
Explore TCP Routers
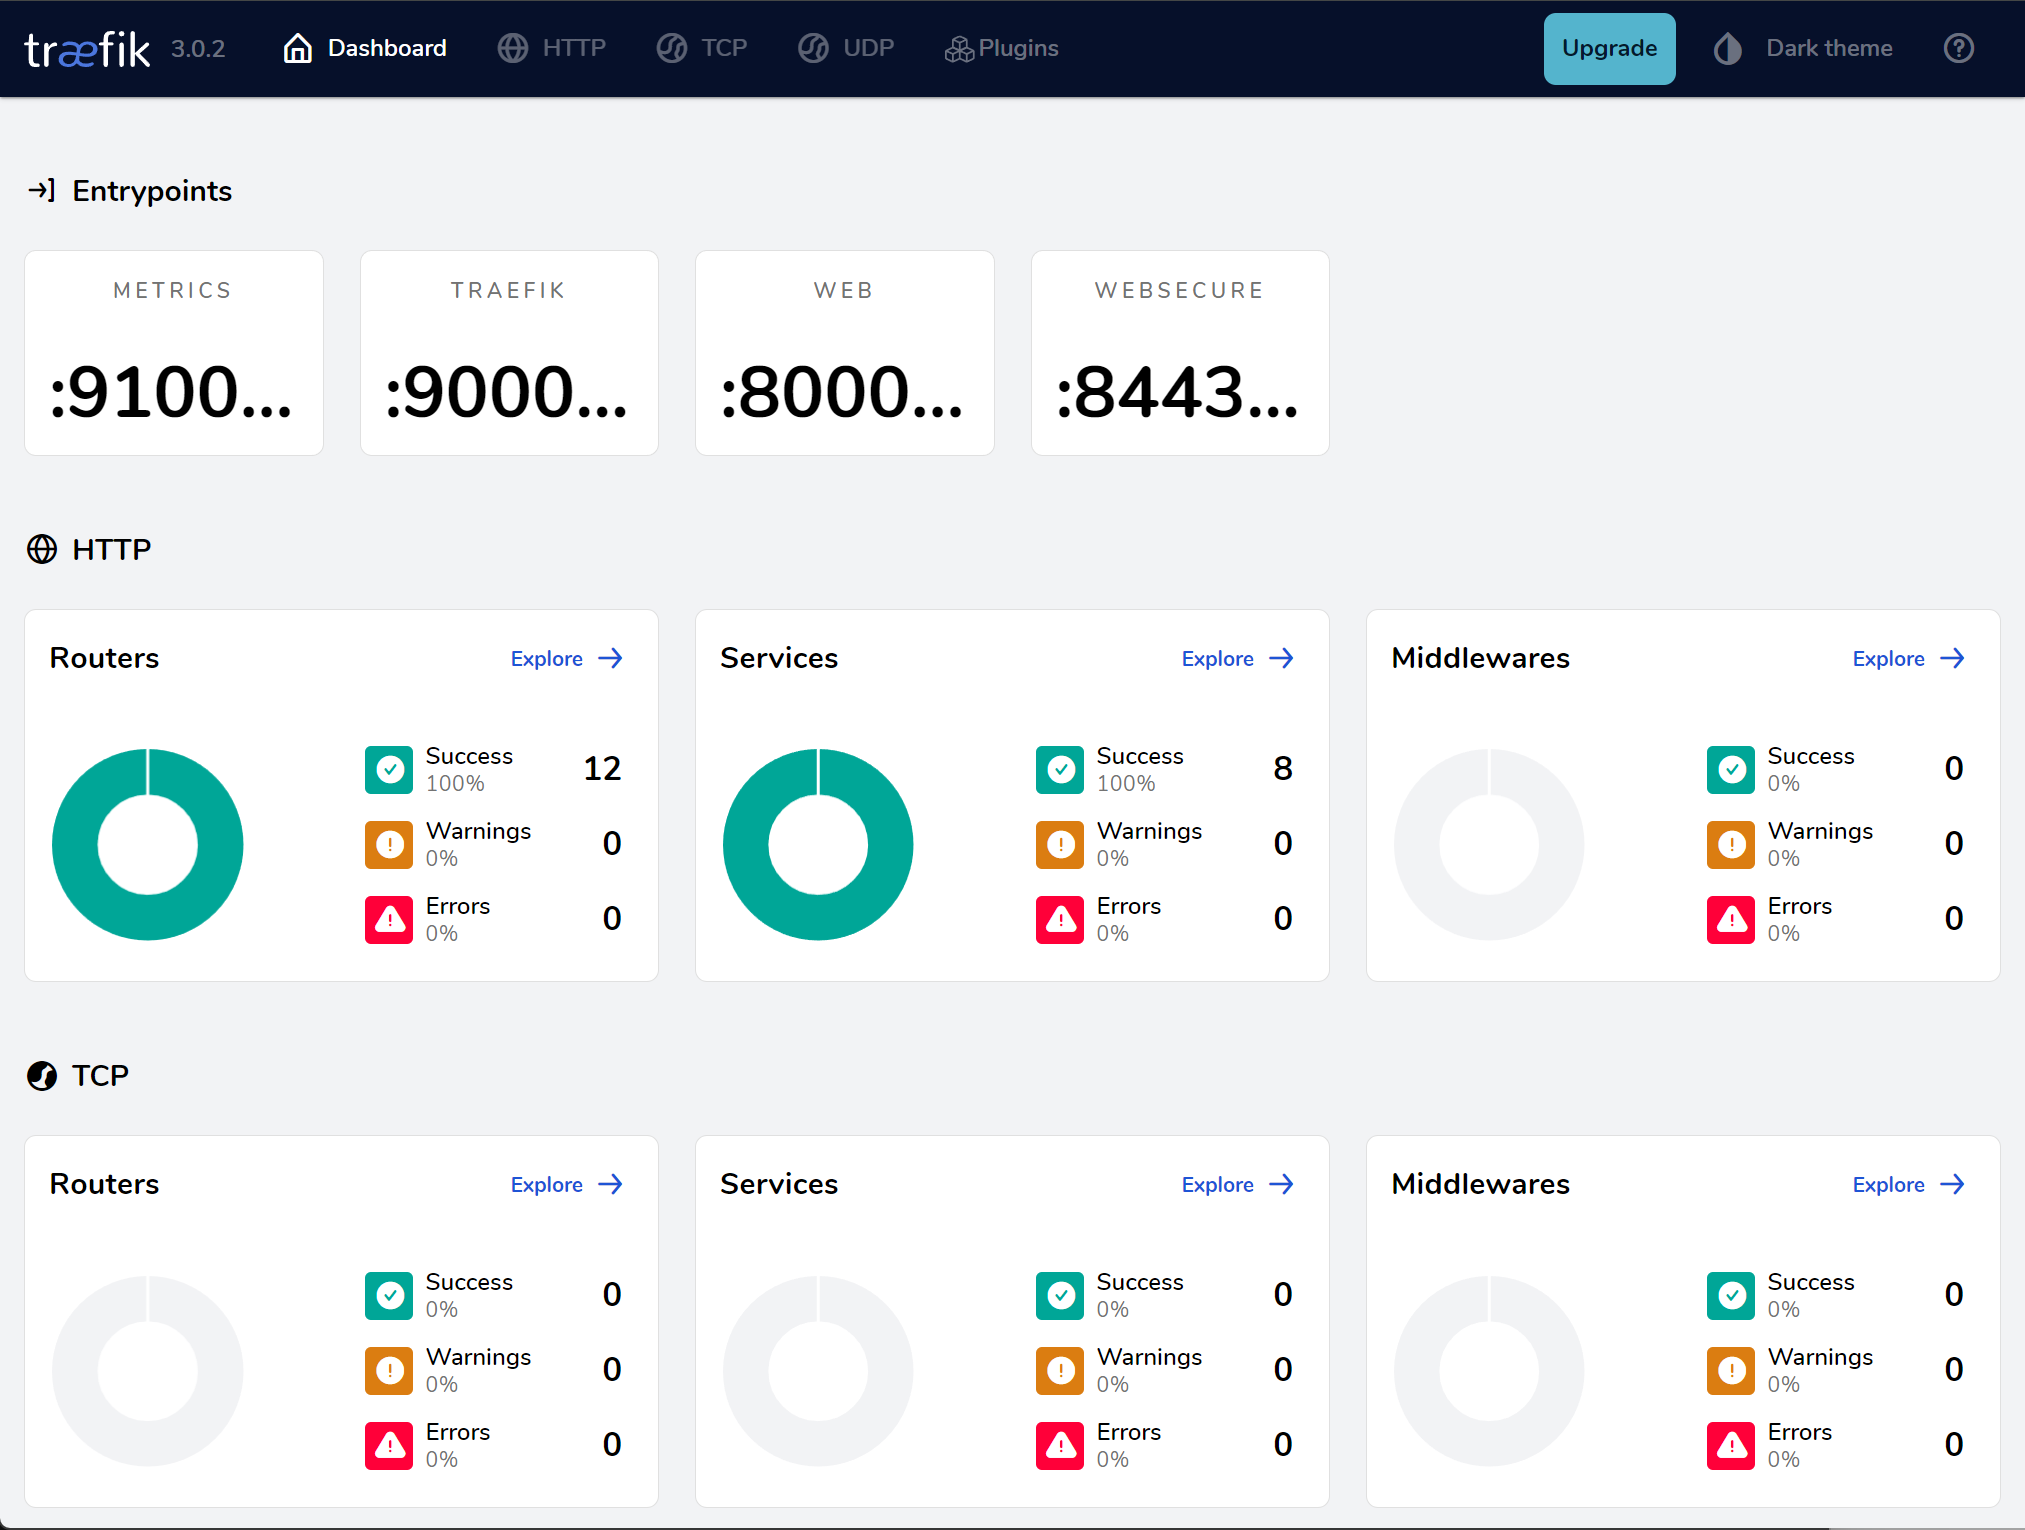(567, 1184)
